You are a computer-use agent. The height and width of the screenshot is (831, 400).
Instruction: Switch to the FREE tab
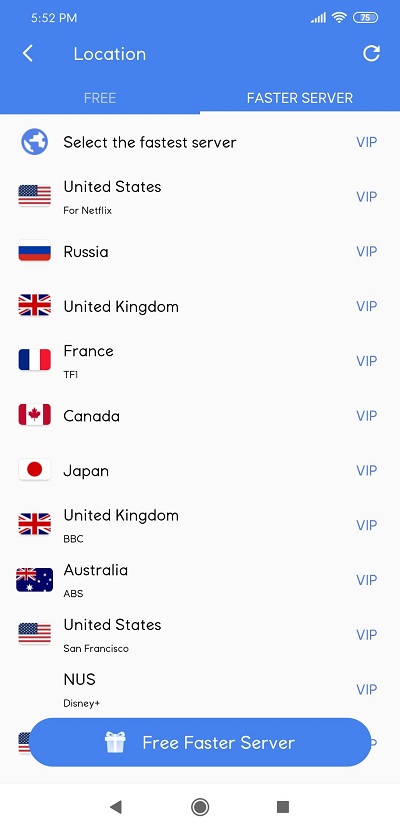pyautogui.click(x=100, y=98)
